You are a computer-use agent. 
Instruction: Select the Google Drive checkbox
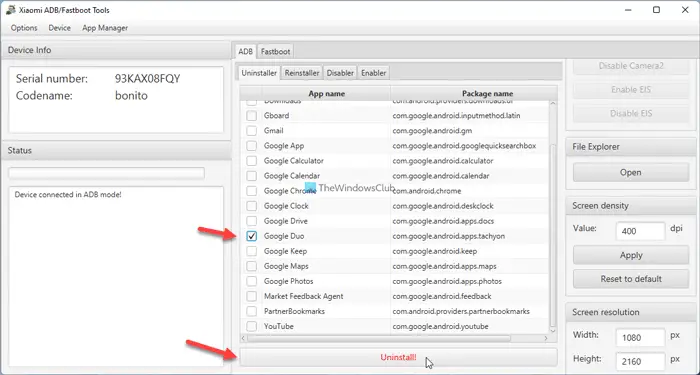tap(252, 221)
